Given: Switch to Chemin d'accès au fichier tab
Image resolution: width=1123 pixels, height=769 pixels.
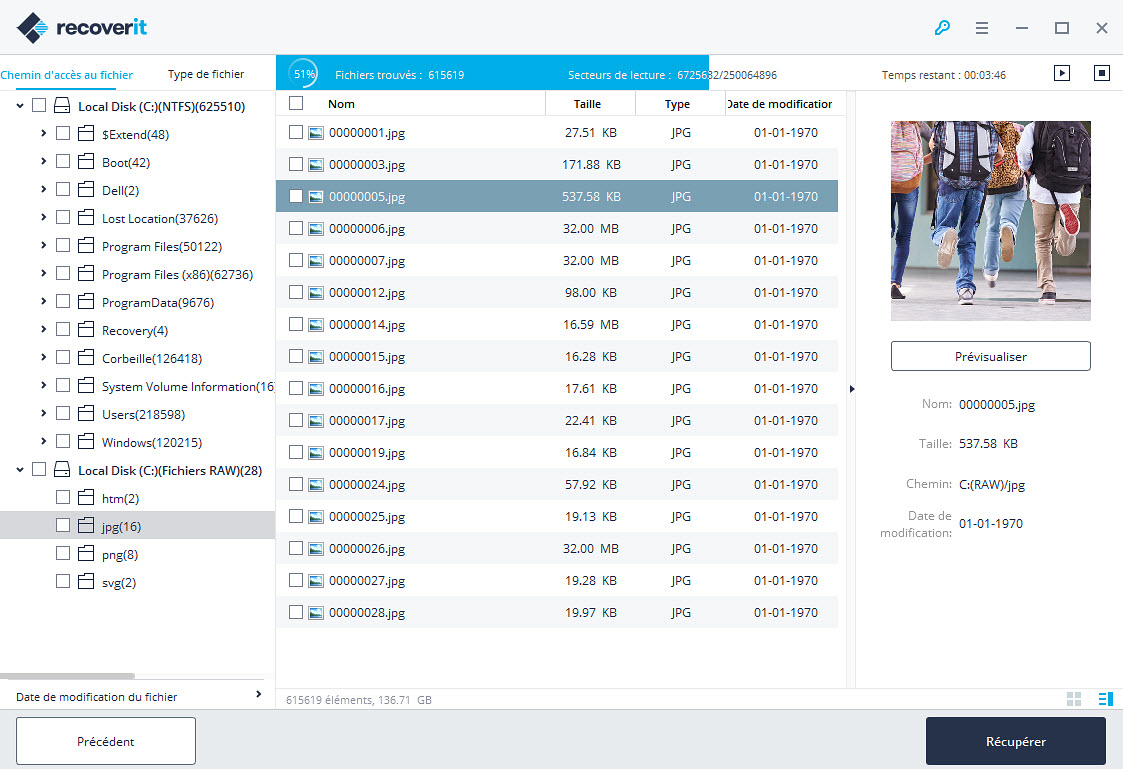Looking at the screenshot, I should 67,74.
